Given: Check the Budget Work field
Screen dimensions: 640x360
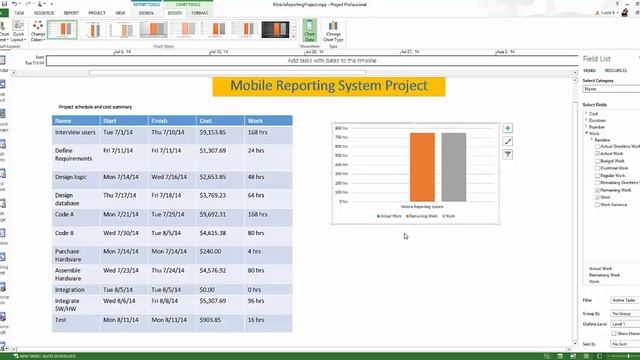Looking at the screenshot, I should pyautogui.click(x=597, y=161).
